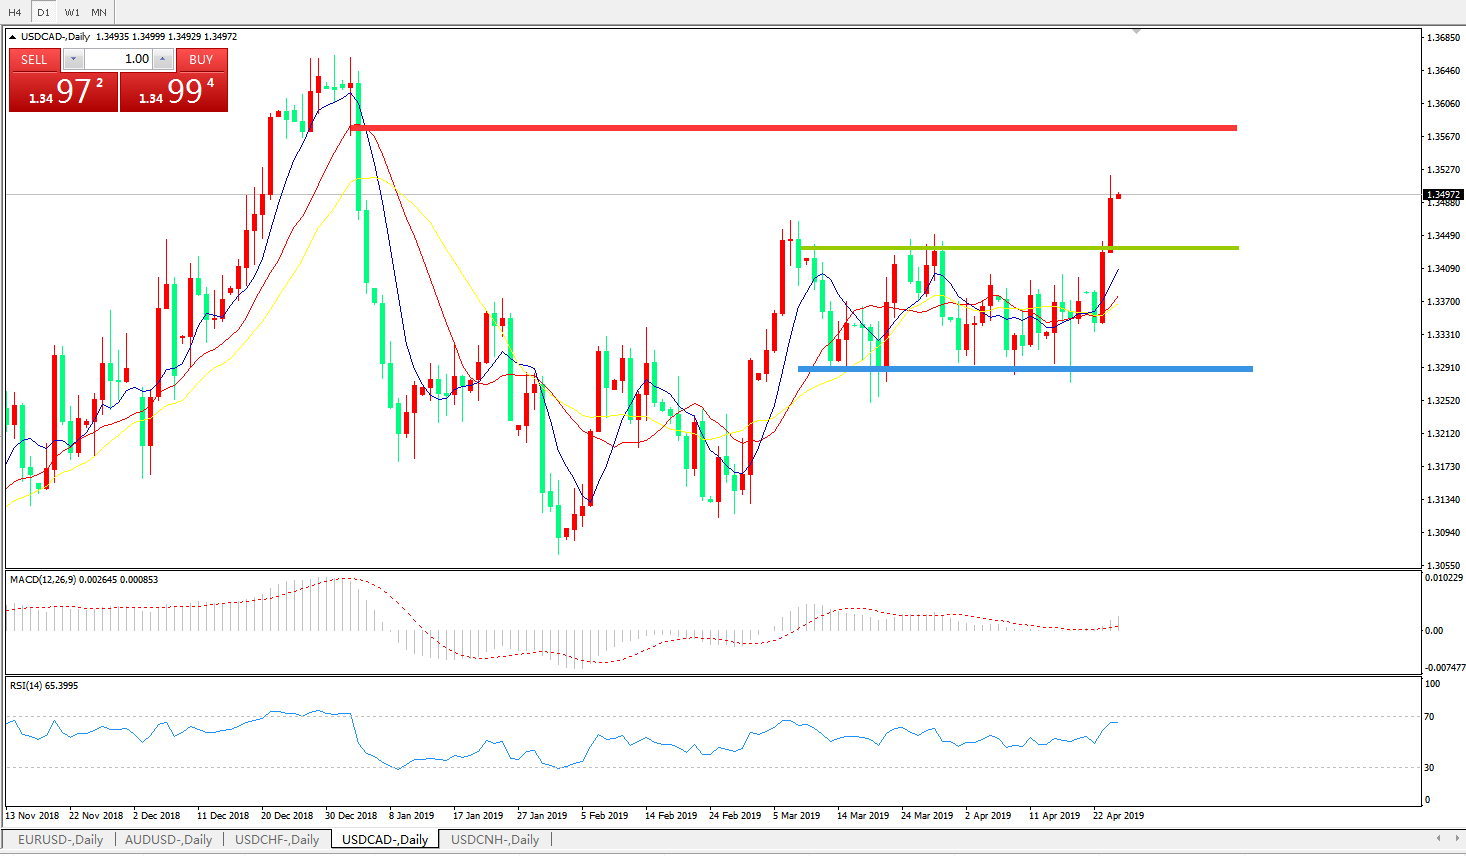
Task: Switch to H4 timeframe
Action: [15, 12]
